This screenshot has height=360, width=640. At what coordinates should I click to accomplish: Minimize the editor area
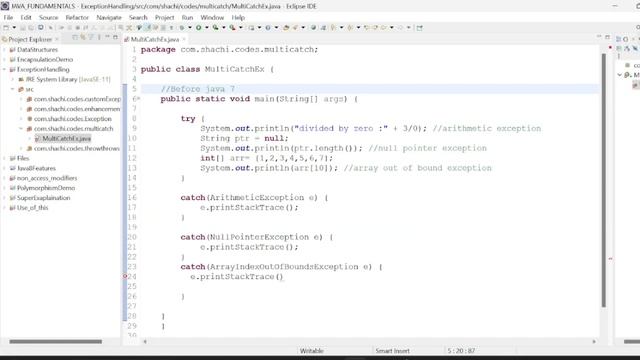599,37
